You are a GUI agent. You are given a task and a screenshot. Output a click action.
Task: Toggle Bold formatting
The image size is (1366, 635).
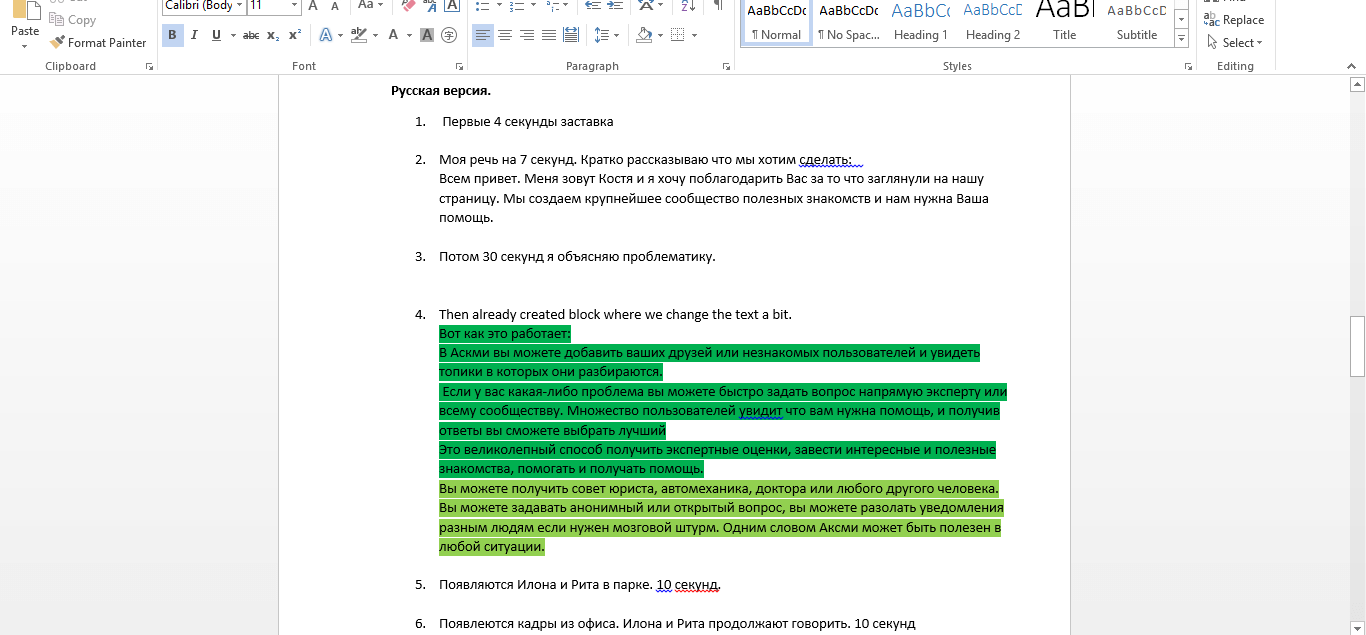click(172, 35)
